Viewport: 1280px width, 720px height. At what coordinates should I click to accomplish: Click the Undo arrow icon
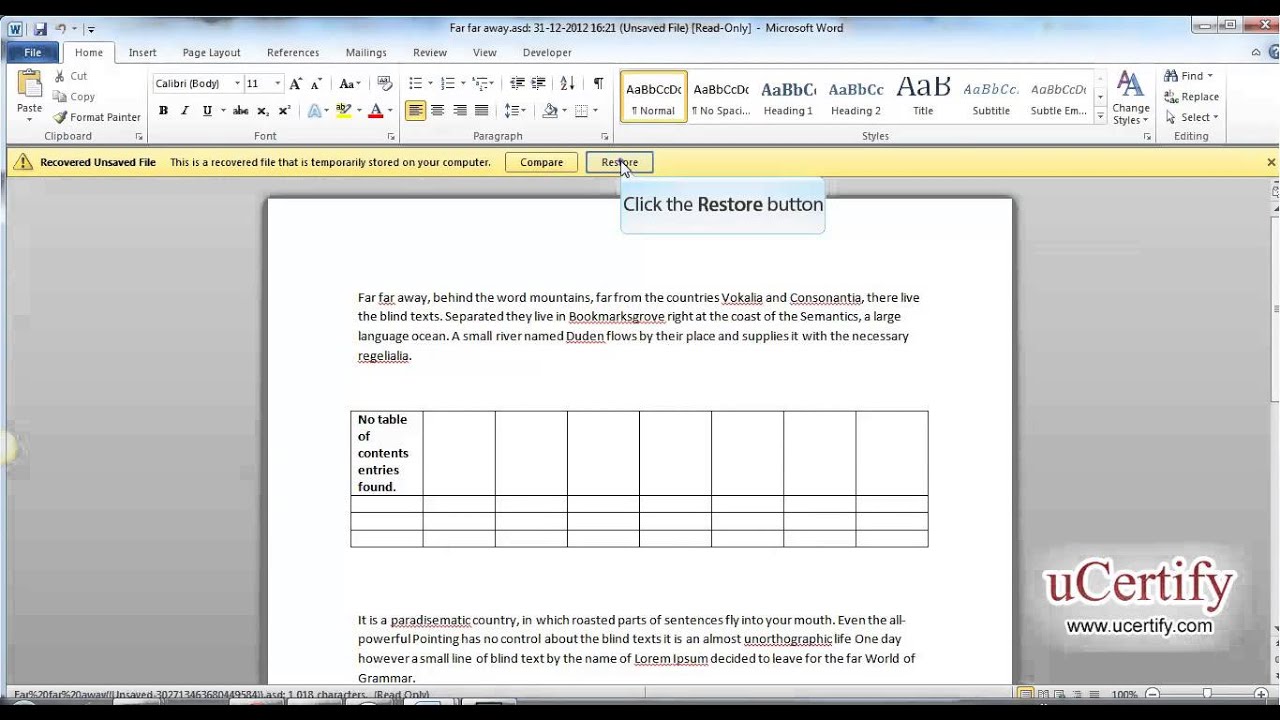pos(60,29)
